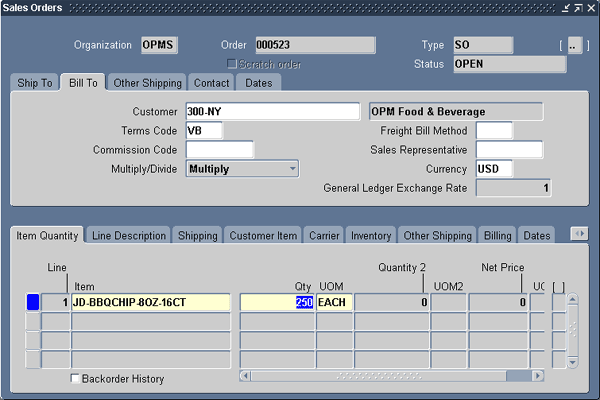Click the horizontal scrollbar left arrow
The image size is (600, 400).
tap(245, 376)
